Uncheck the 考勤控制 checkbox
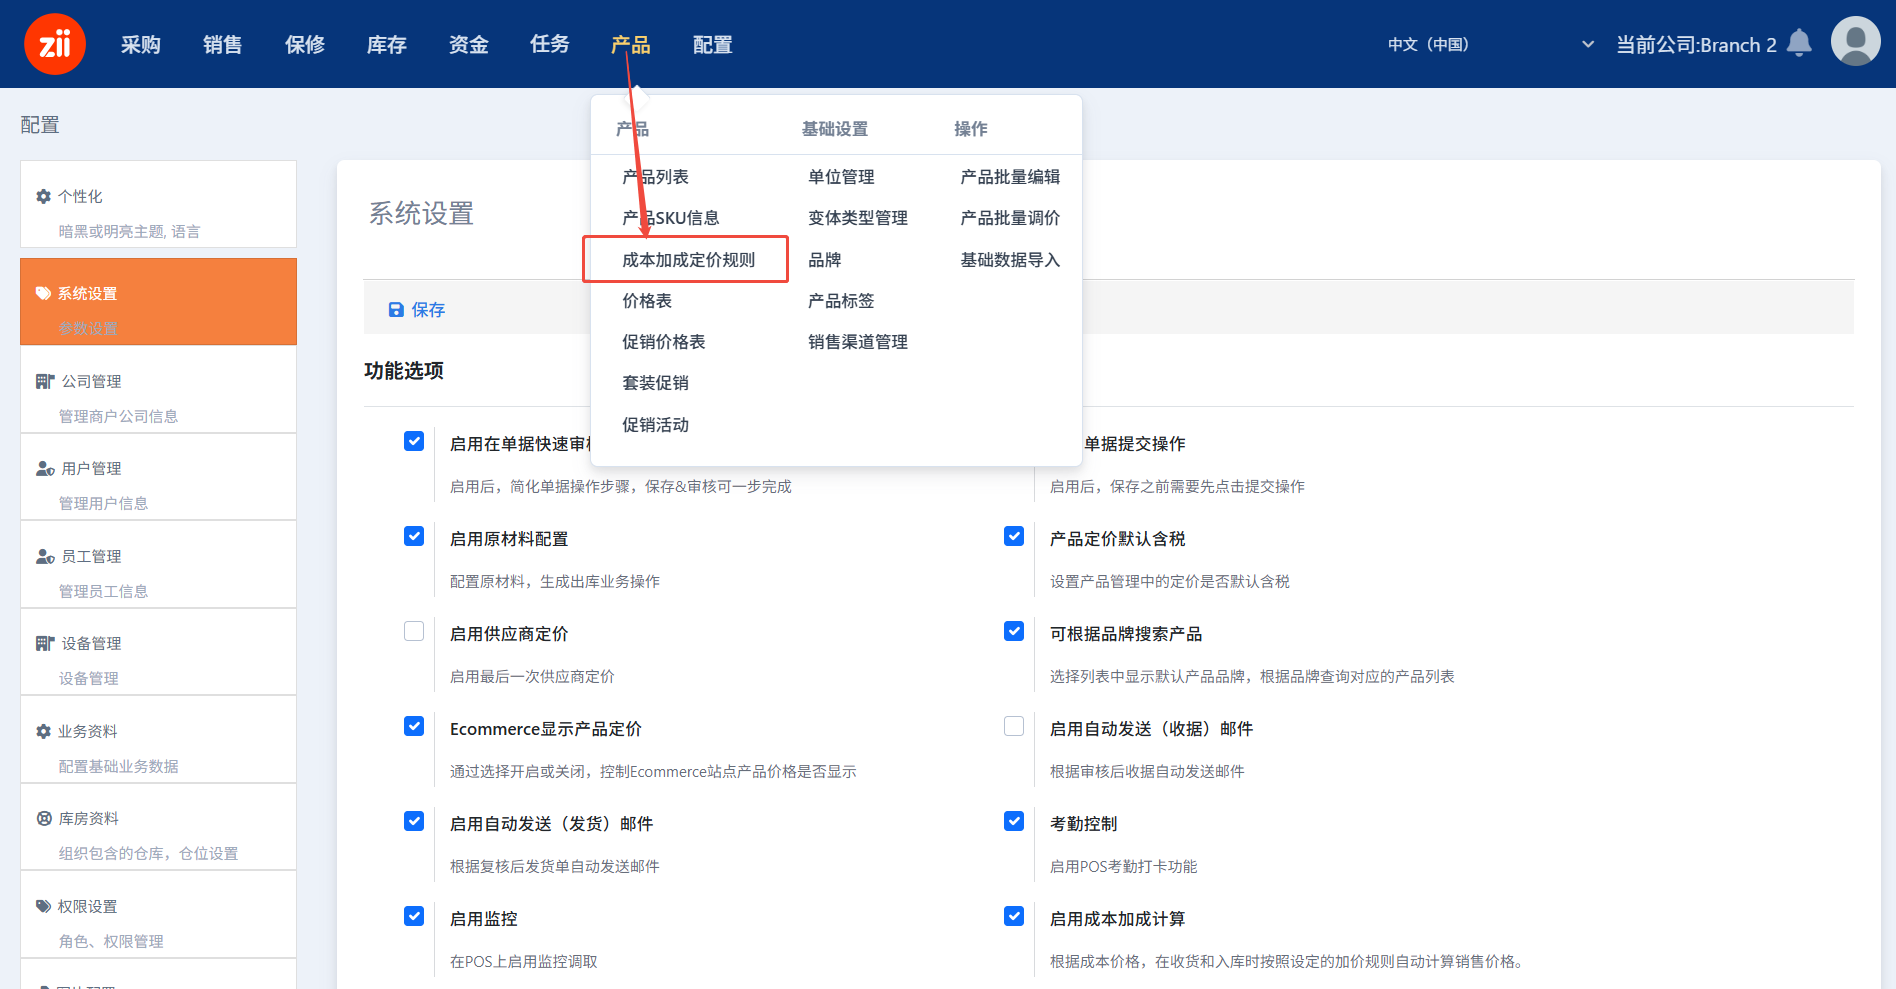 tap(1014, 821)
